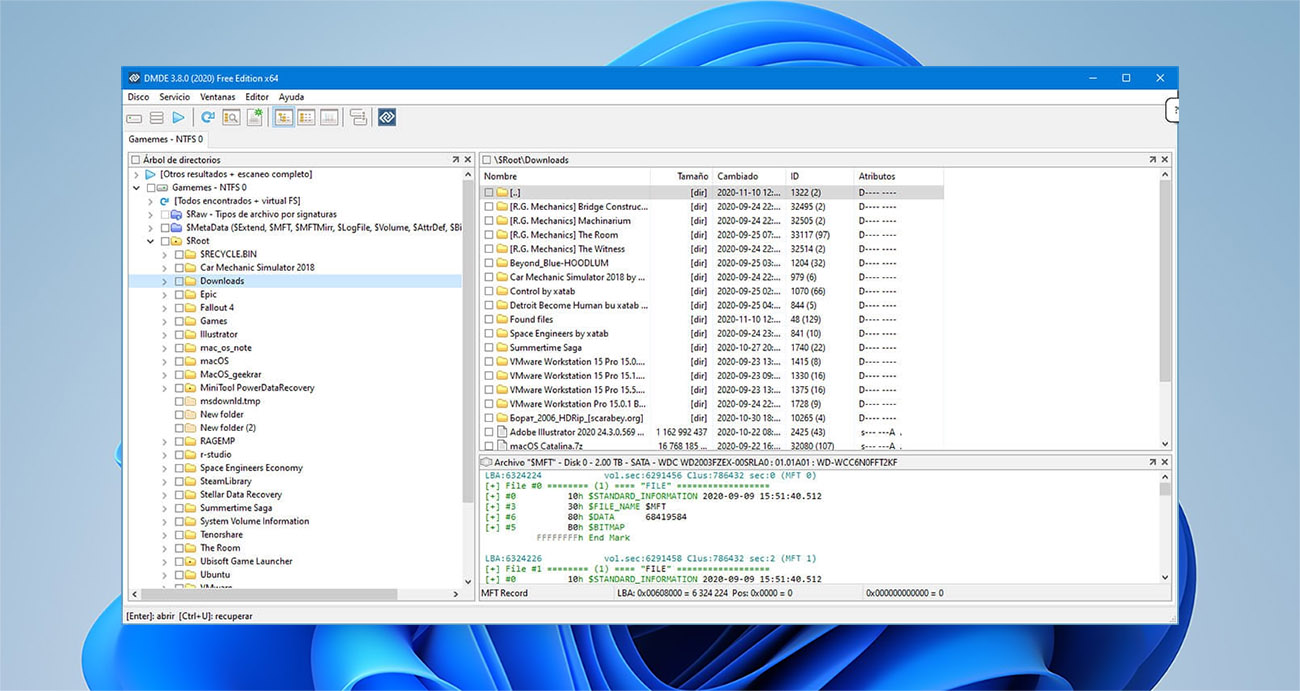1300x691 pixels.
Task: Start a full scan with the magnifier icon
Action: (x=232, y=117)
